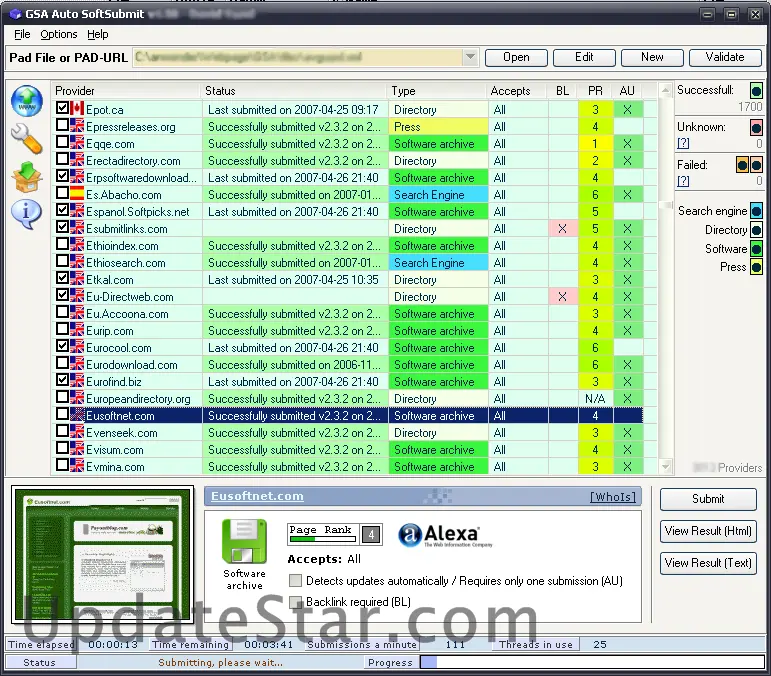This screenshot has width=771, height=676.
Task: Click the AU X mark for Evmina.com
Action: [627, 467]
